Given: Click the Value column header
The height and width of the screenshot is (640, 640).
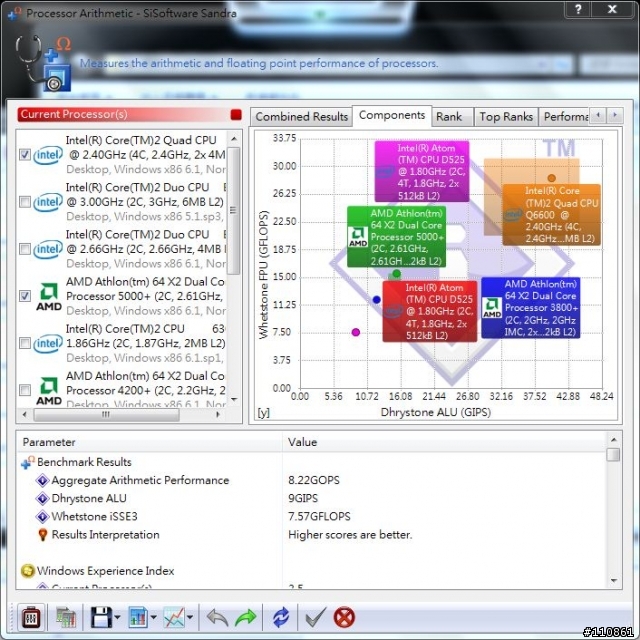Looking at the screenshot, I should coord(444,442).
